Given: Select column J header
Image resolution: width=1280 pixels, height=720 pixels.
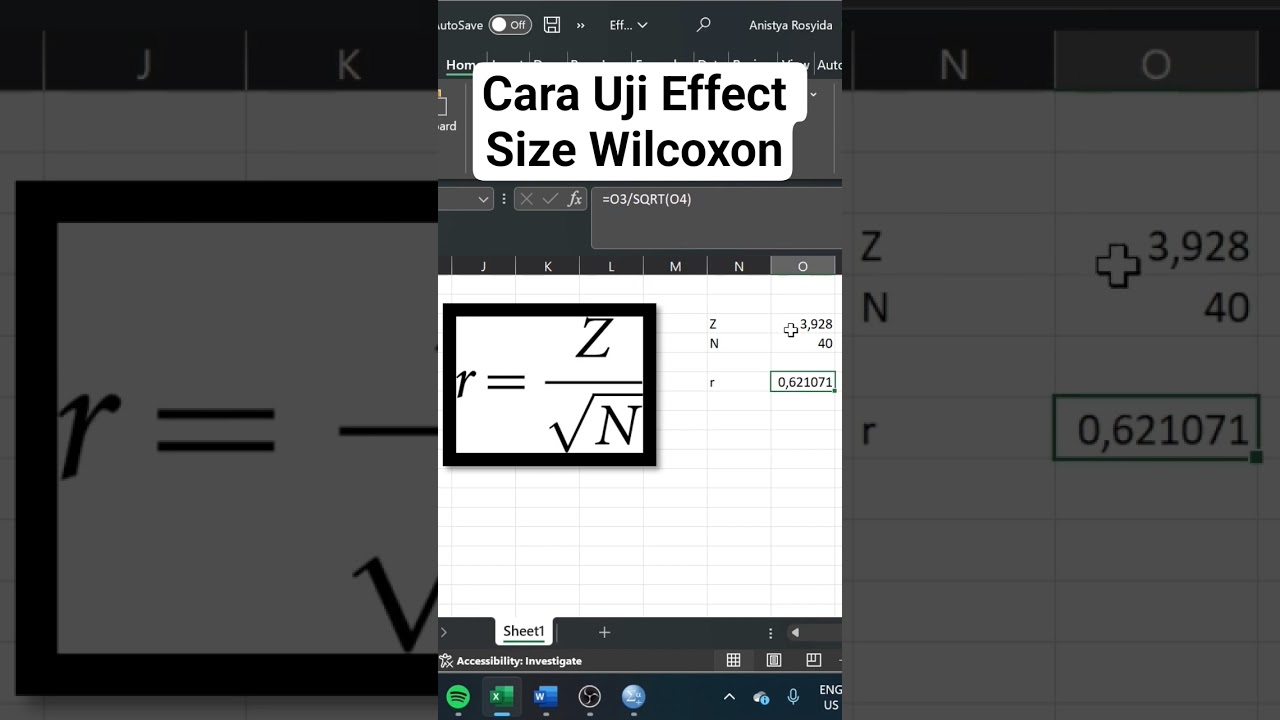Looking at the screenshot, I should point(483,266).
